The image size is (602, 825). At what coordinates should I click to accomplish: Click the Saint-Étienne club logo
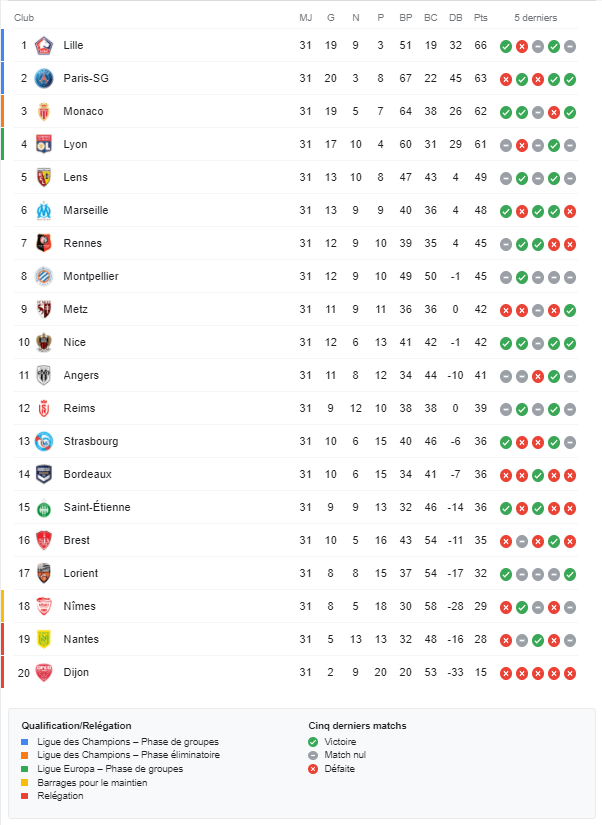[43, 508]
